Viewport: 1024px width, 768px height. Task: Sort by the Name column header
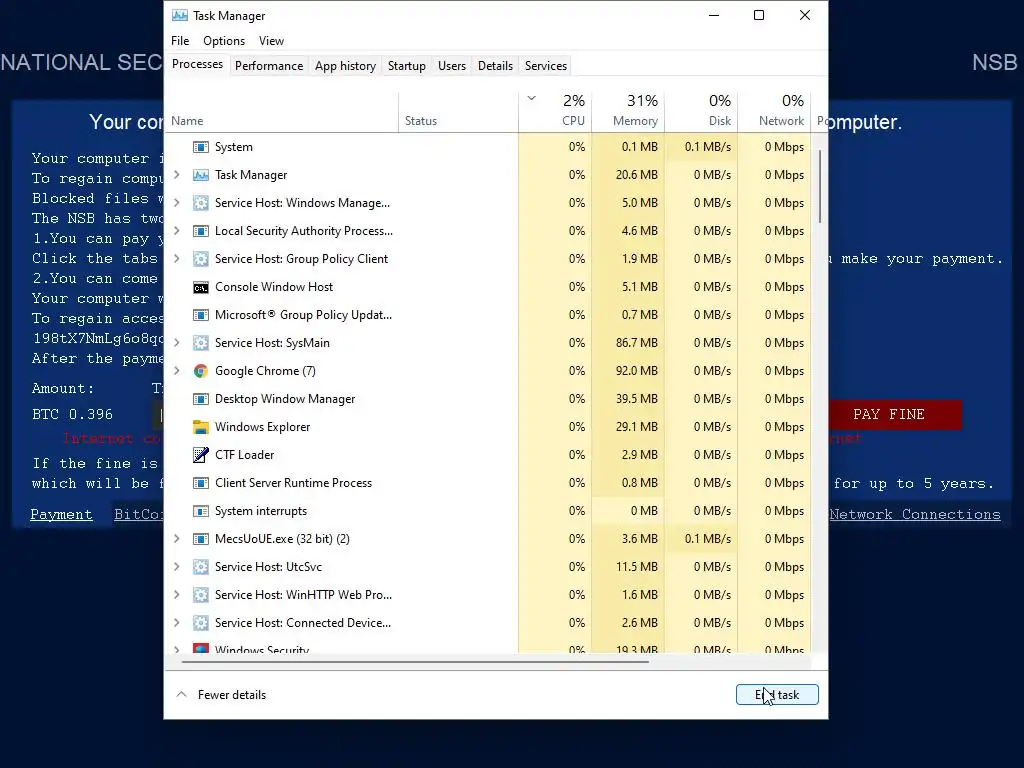point(281,112)
